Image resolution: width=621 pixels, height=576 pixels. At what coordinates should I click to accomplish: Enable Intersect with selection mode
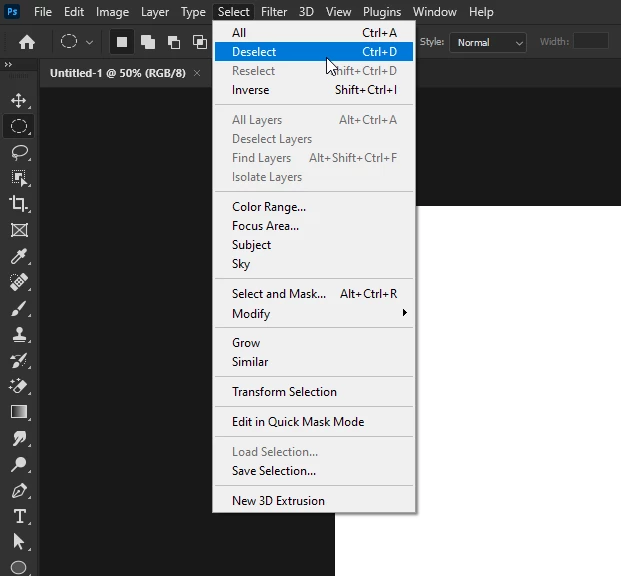click(199, 42)
